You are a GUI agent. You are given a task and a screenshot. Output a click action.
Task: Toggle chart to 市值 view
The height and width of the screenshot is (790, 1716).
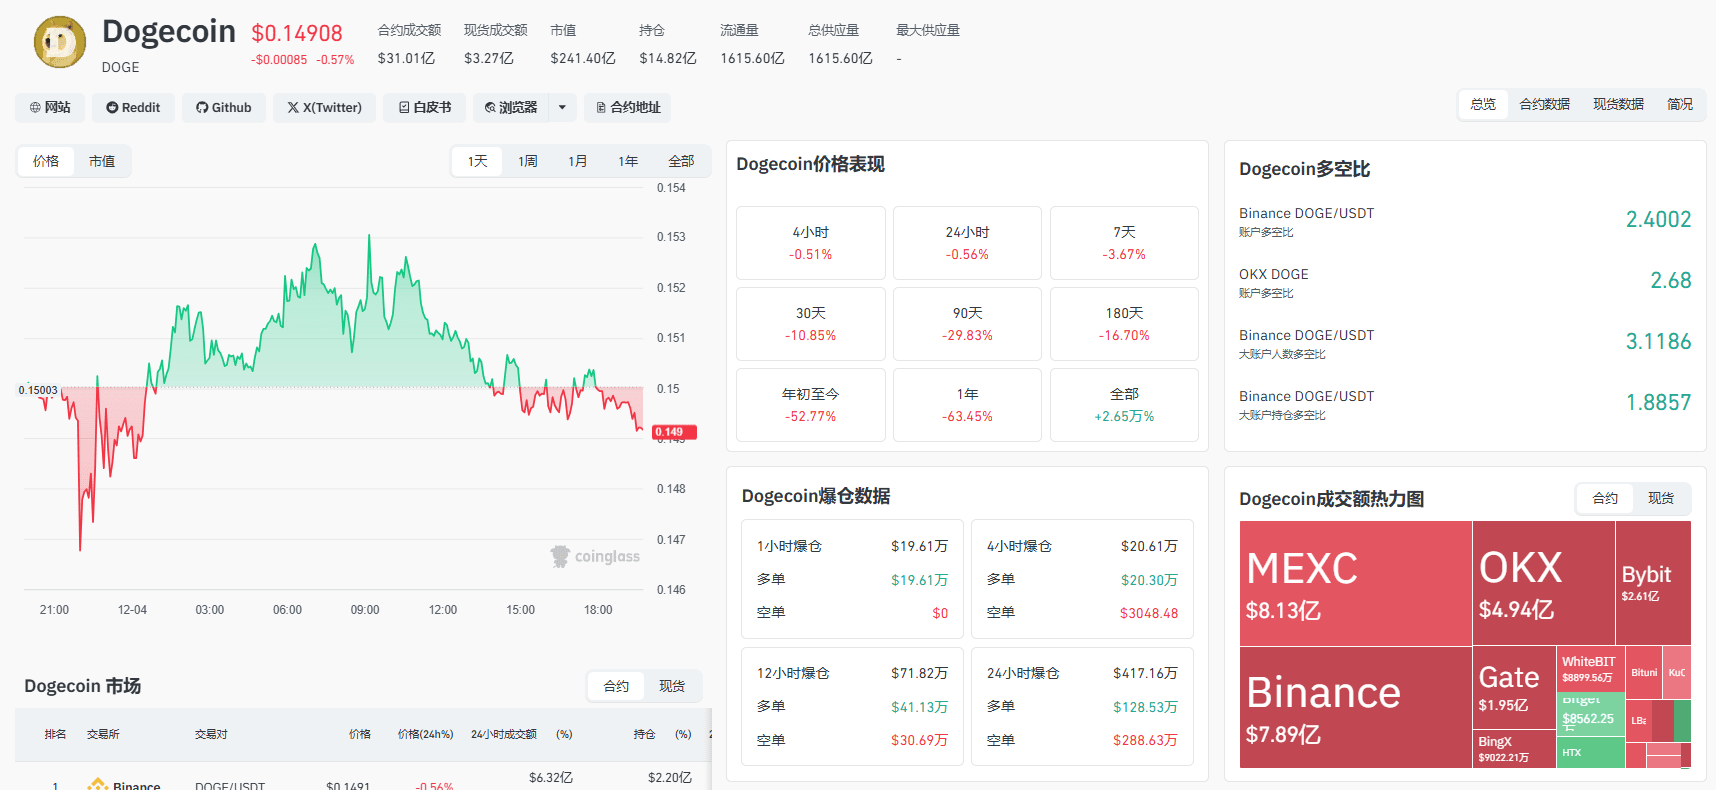102,161
